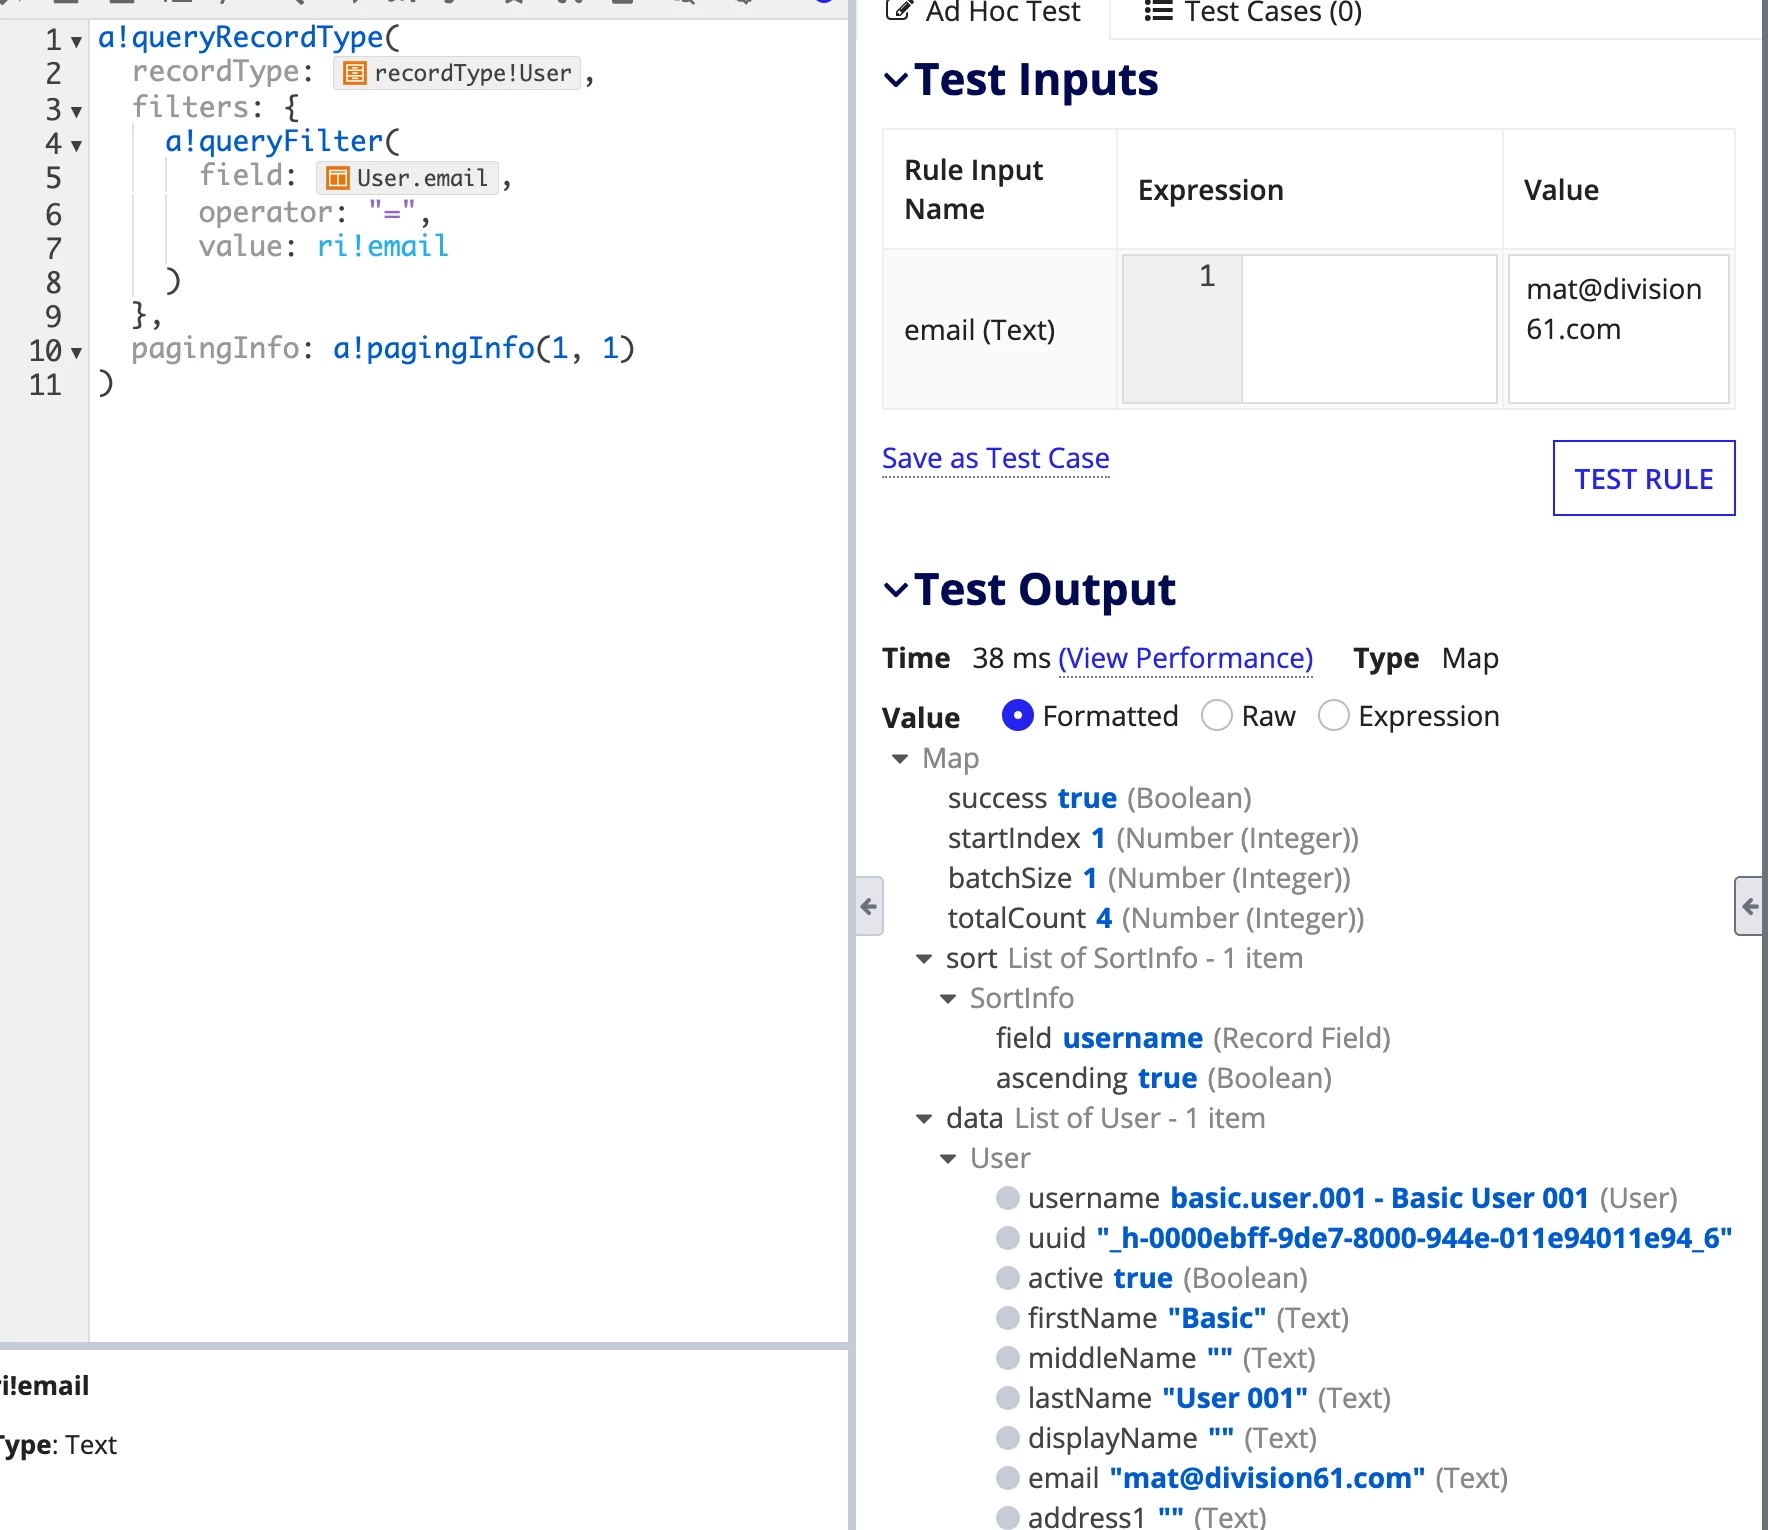The image size is (1768, 1530).
Task: Click line number 7 in the gutter
Action: [53, 248]
